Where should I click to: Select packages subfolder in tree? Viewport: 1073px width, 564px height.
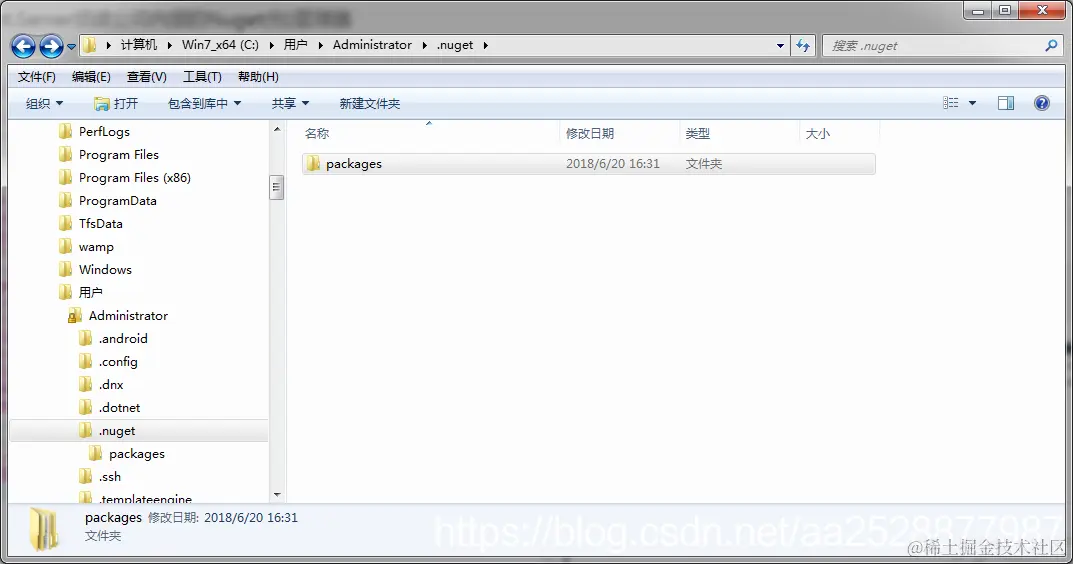pyautogui.click(x=136, y=454)
